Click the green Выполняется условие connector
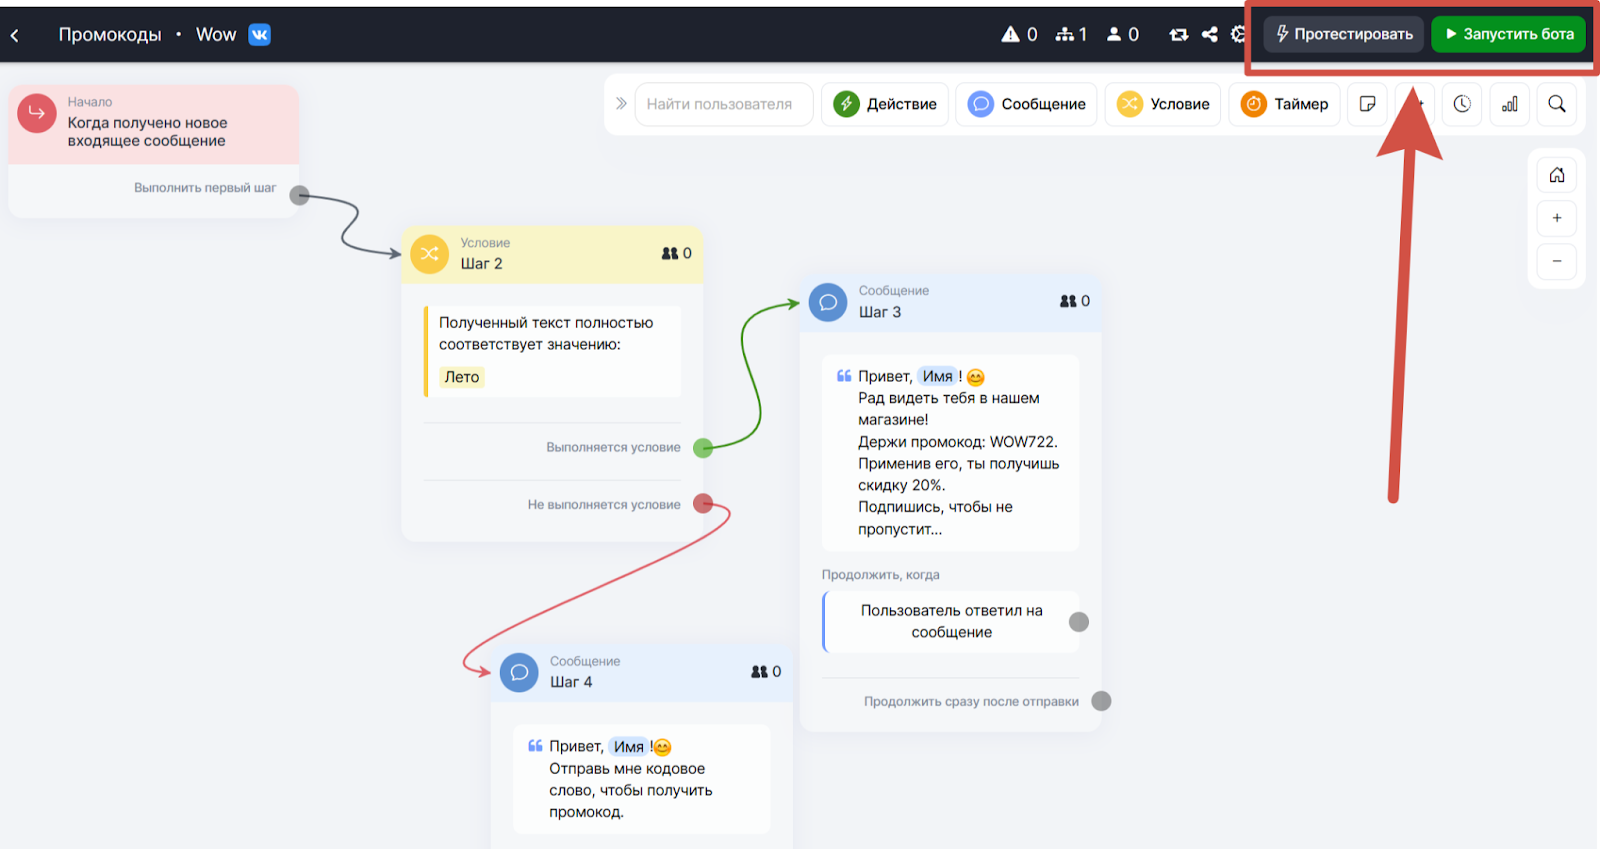The height and width of the screenshot is (849, 1600). [x=703, y=447]
